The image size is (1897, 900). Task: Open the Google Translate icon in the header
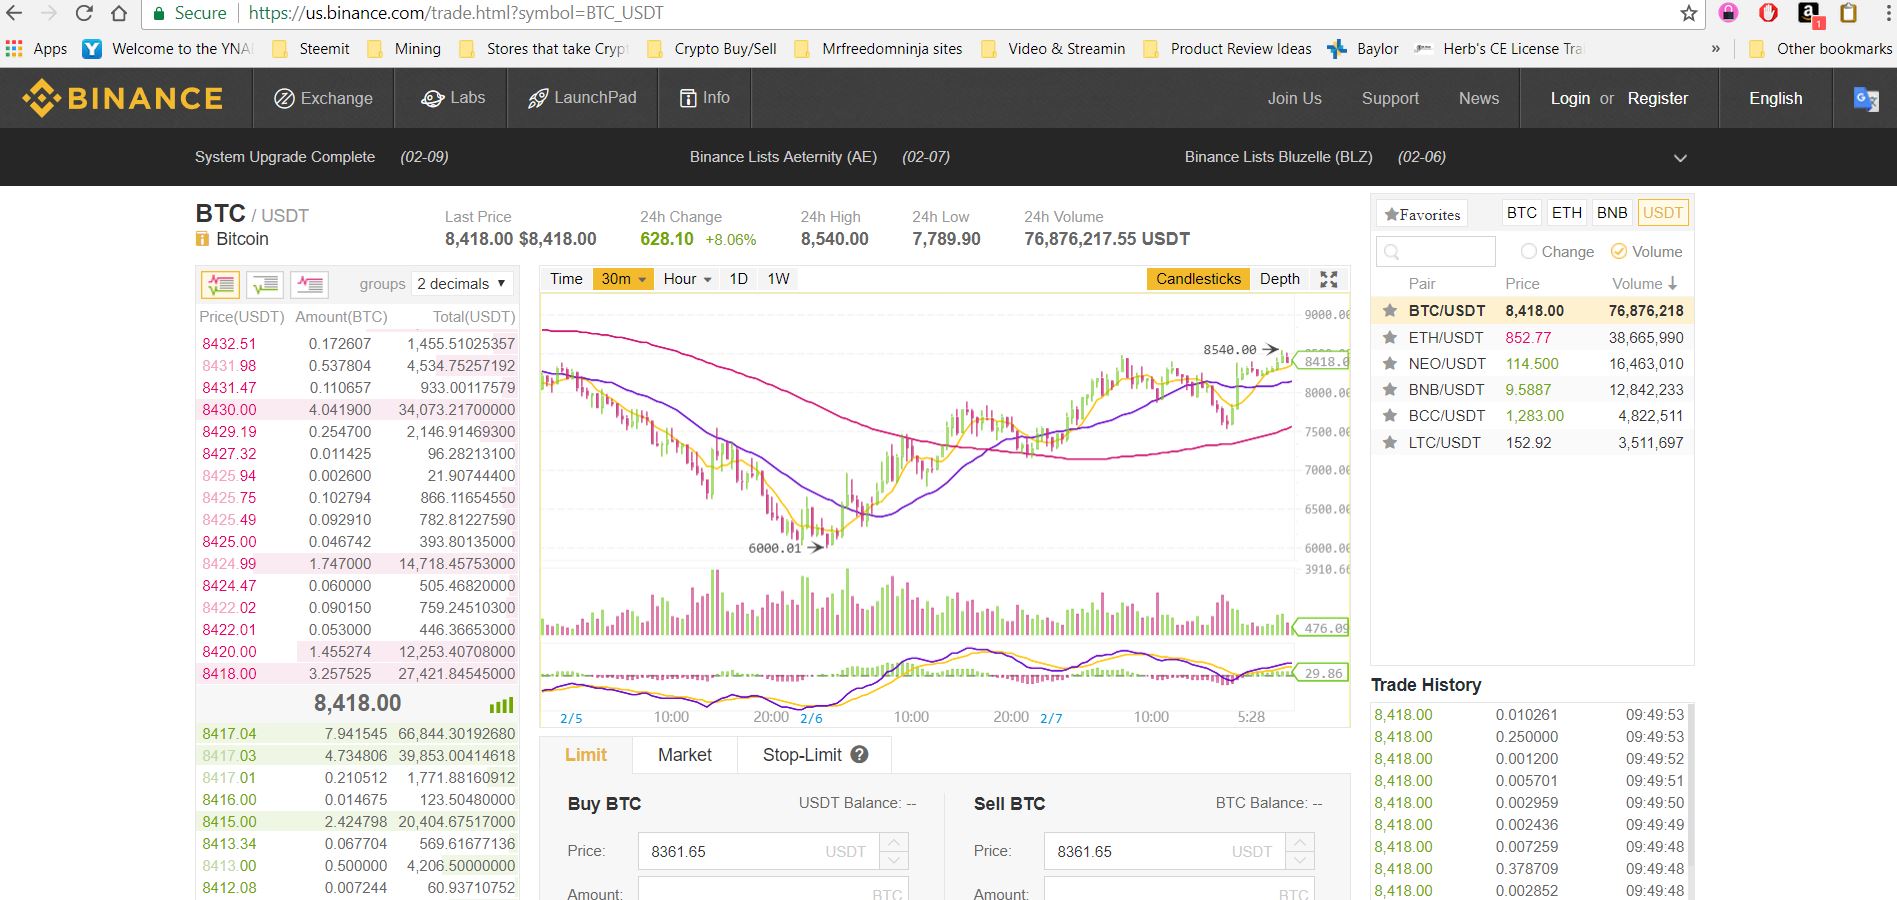pos(1866,99)
